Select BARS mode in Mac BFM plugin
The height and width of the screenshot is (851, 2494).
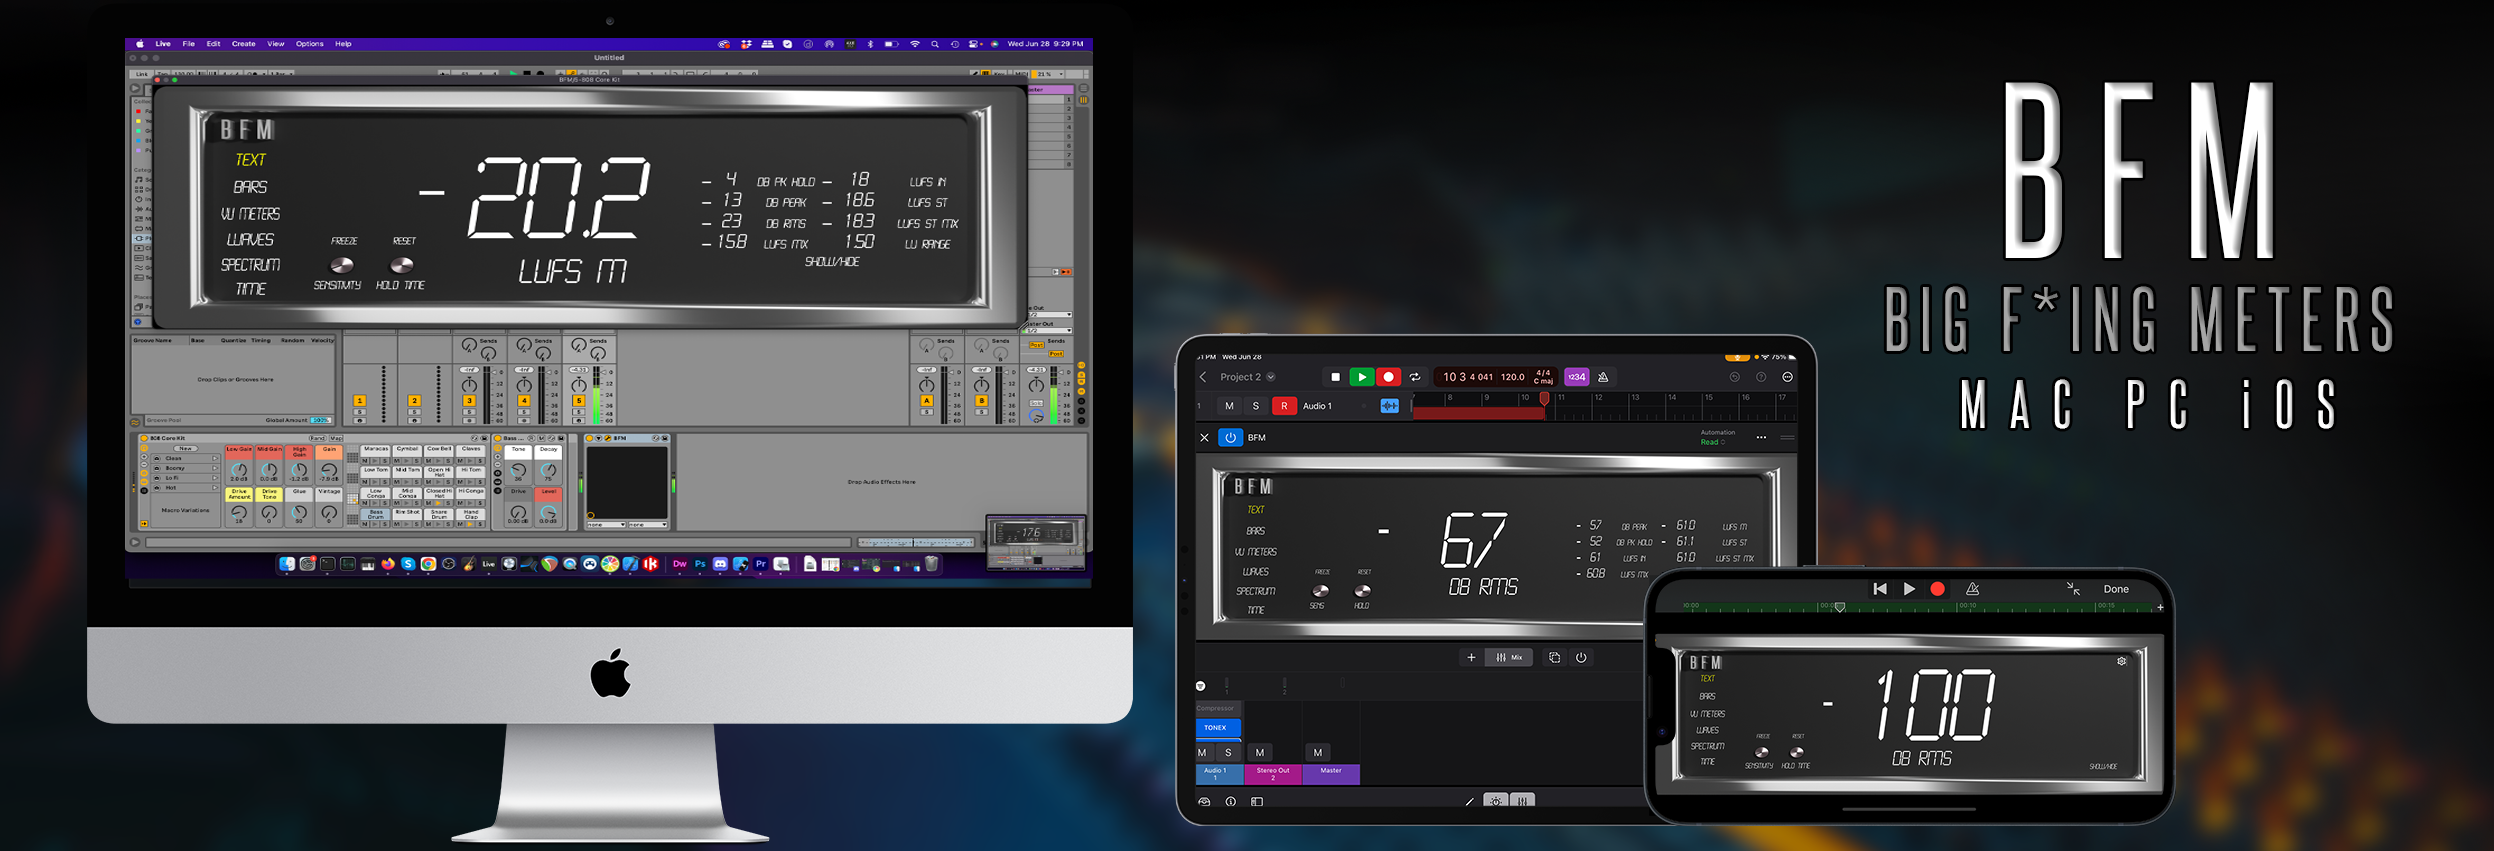250,187
